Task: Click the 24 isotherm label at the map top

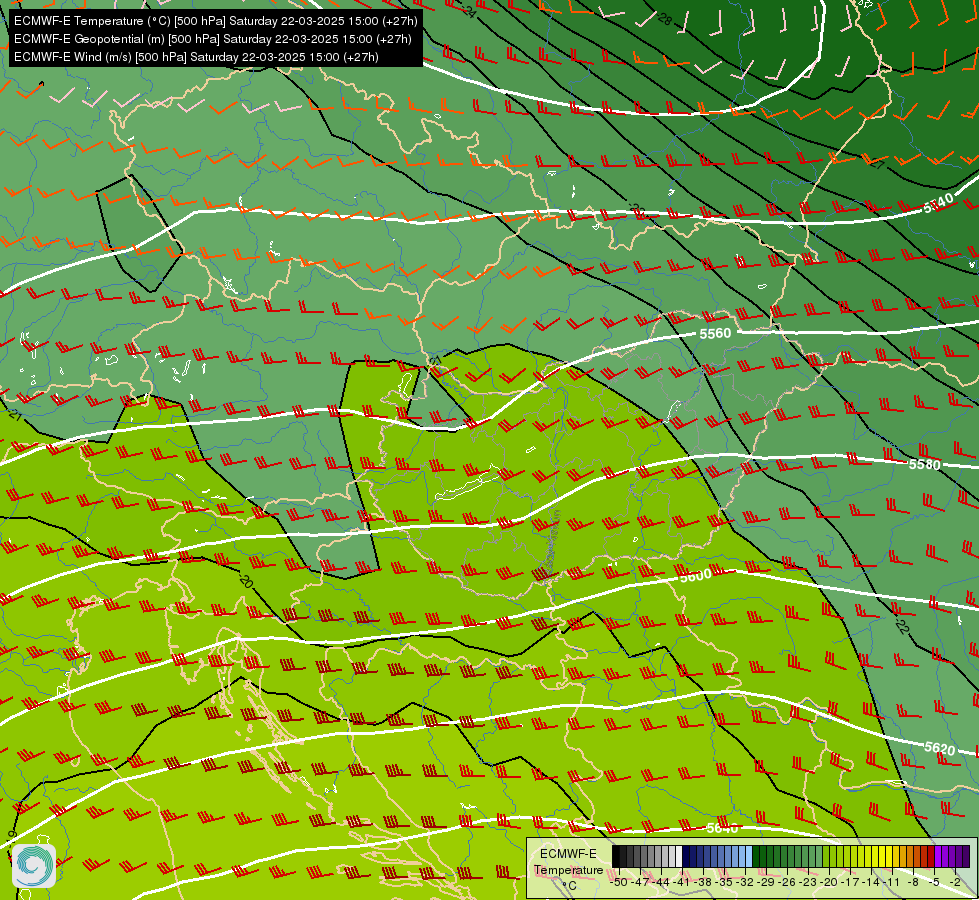Action: pyautogui.click(x=469, y=11)
